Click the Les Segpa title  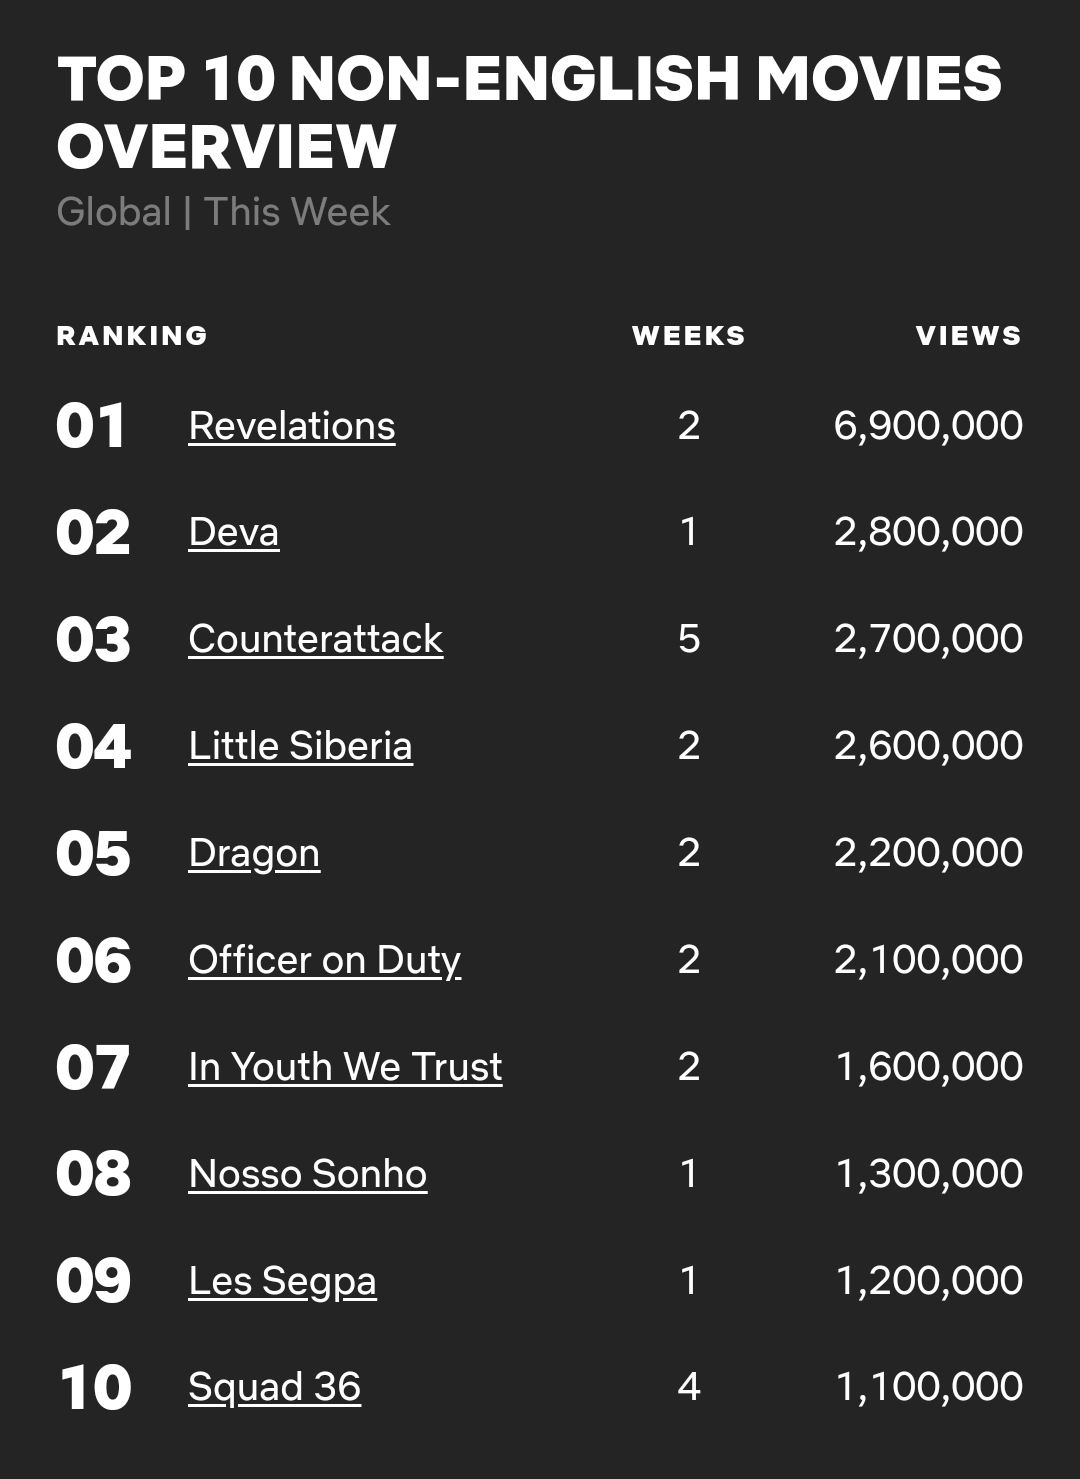282,1281
